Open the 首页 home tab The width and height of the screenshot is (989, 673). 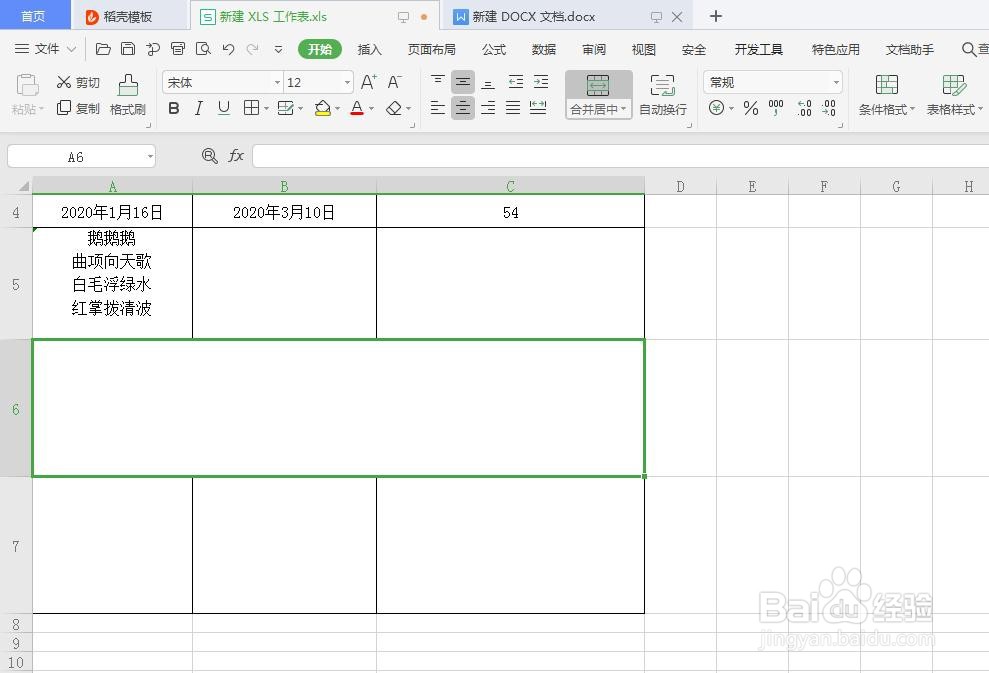click(33, 16)
